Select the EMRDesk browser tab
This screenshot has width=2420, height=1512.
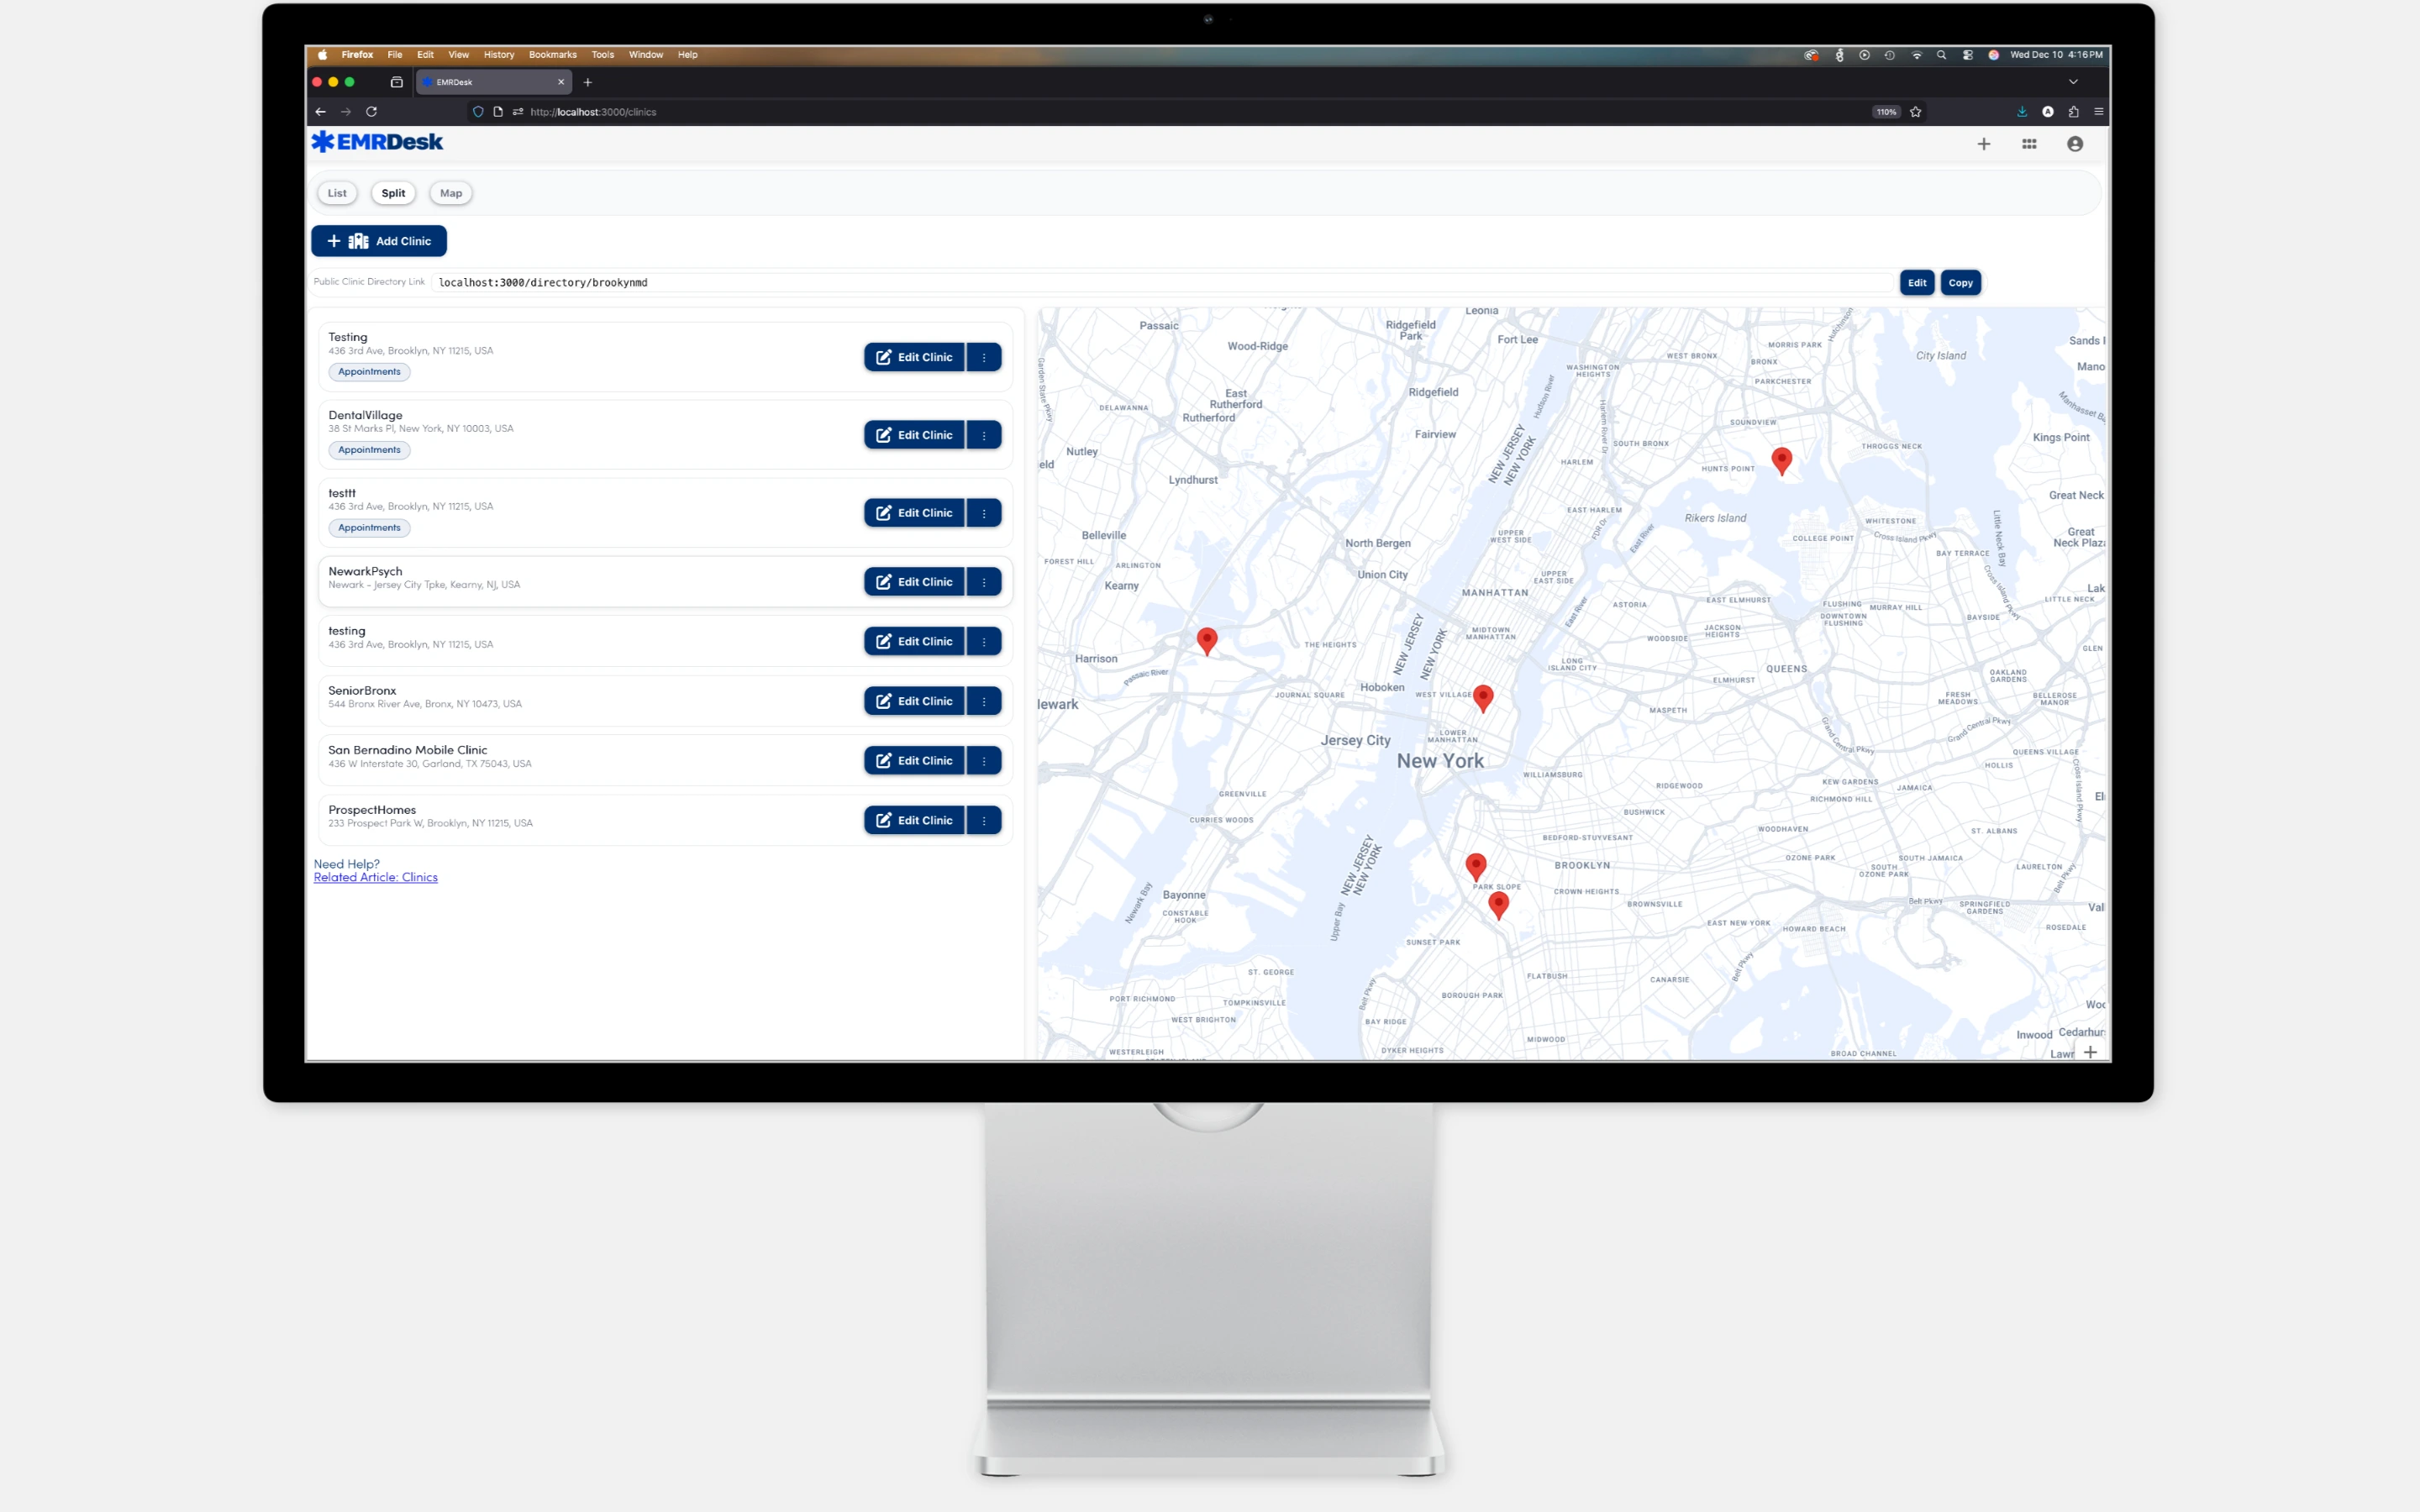coord(493,82)
